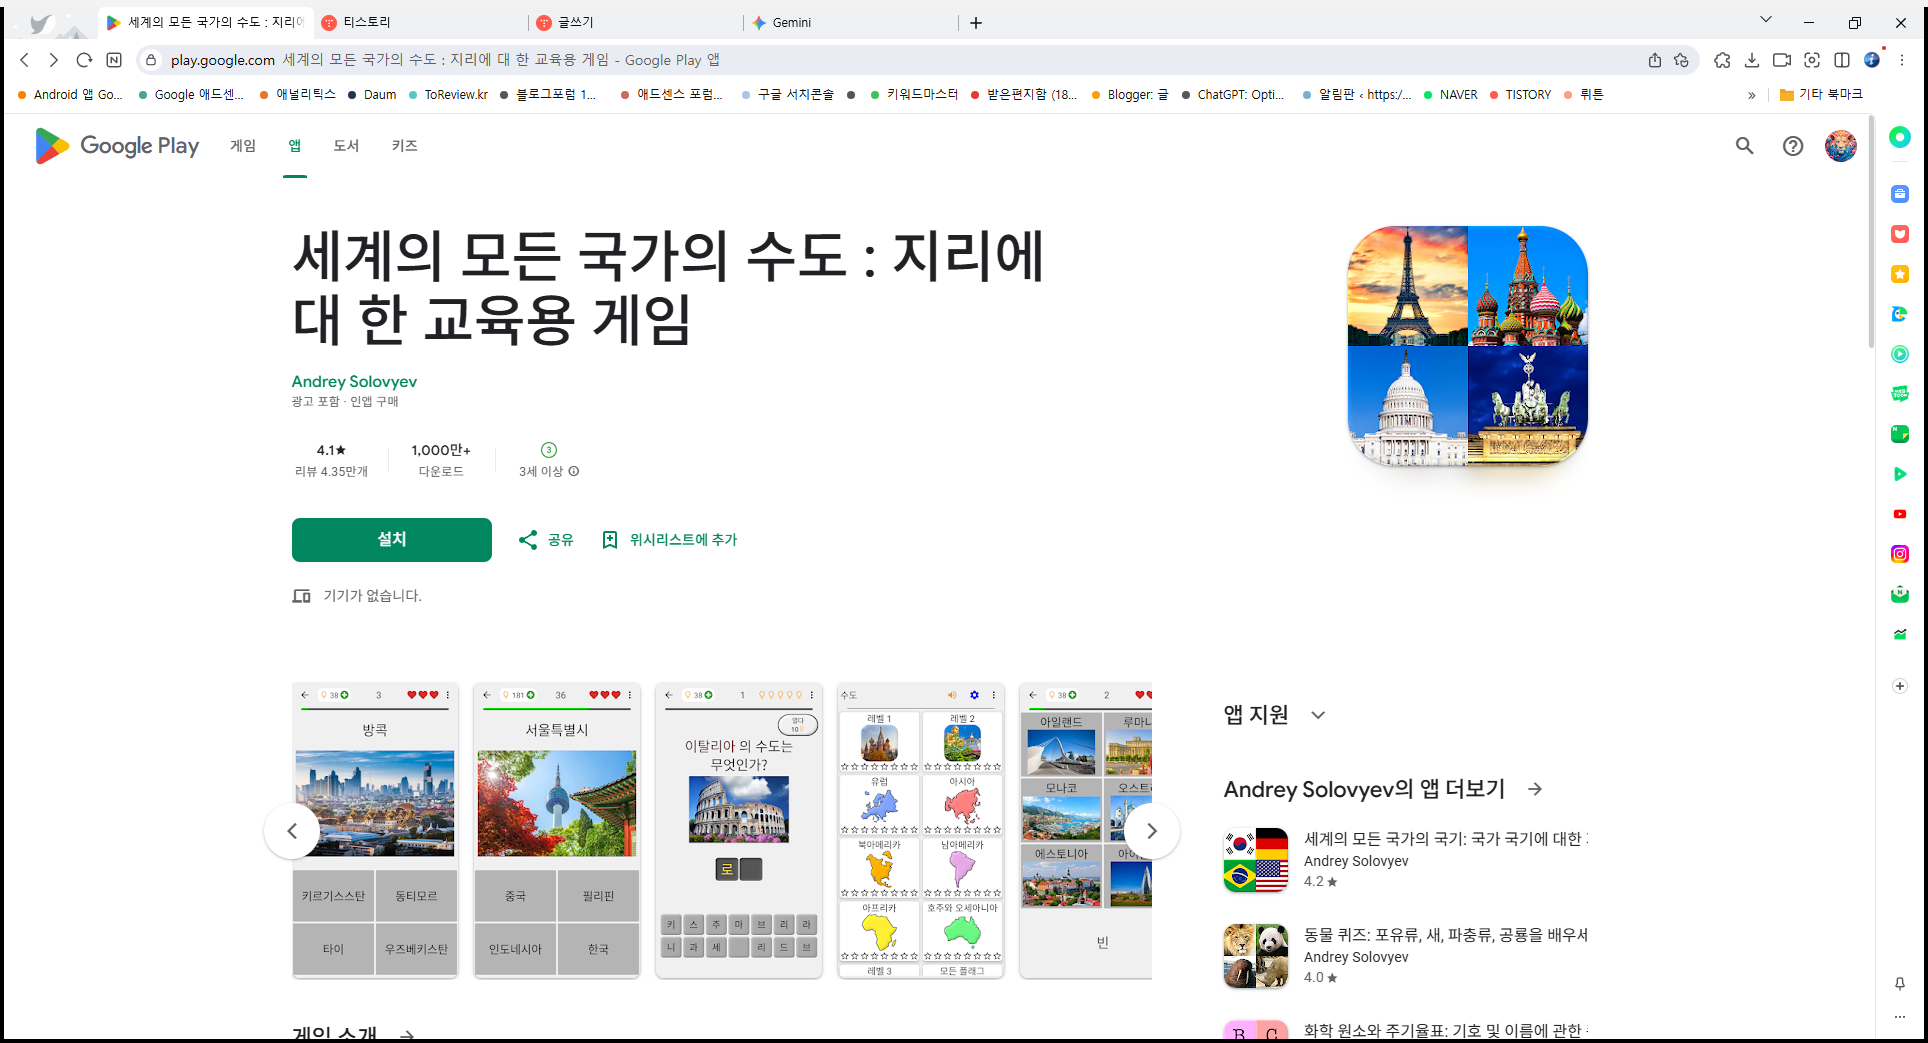This screenshot has height=1043, width=1928.
Task: Open the Google Play help icon
Action: tap(1792, 146)
